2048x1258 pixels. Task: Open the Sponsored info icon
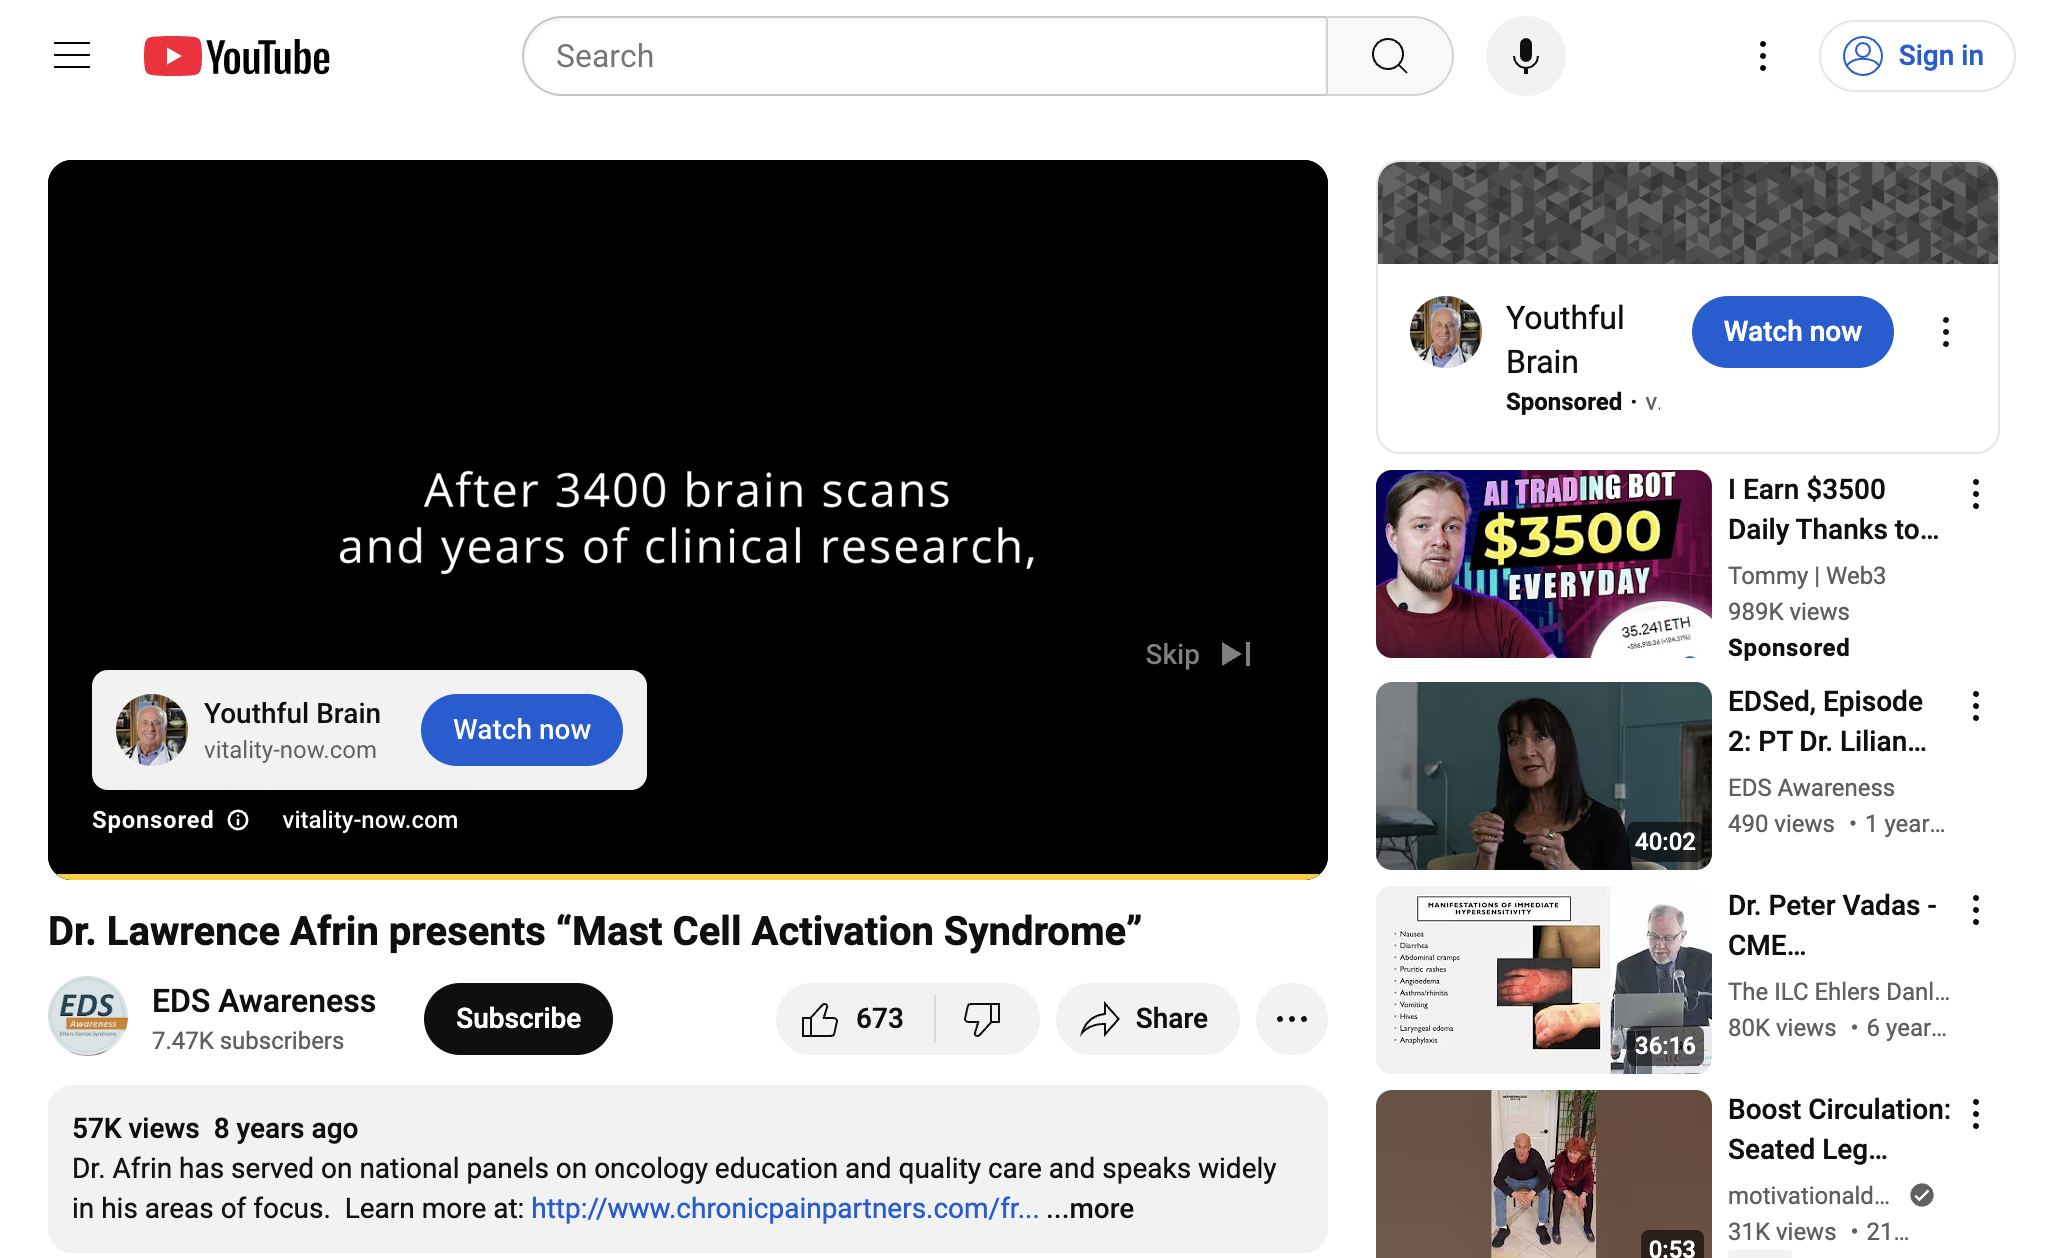click(238, 820)
